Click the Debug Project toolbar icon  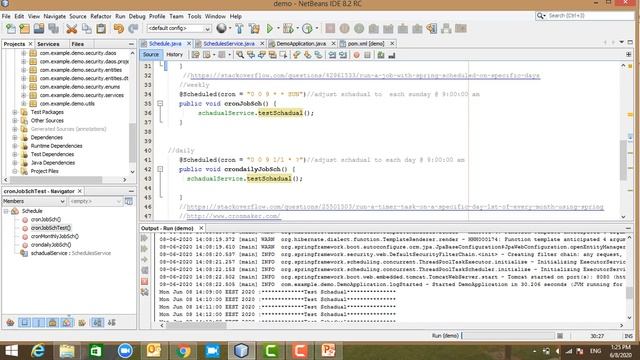pos(288,29)
